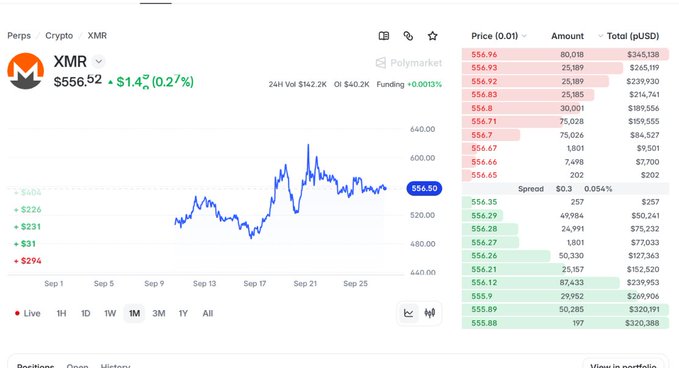This screenshot has width=679, height=368.
Task: Click the ask price 556.67
Action: point(484,148)
